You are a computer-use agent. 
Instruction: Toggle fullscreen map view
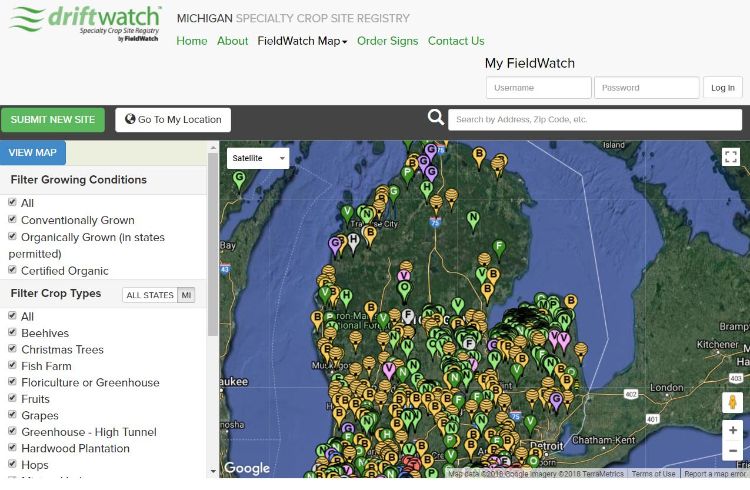pyautogui.click(x=731, y=157)
